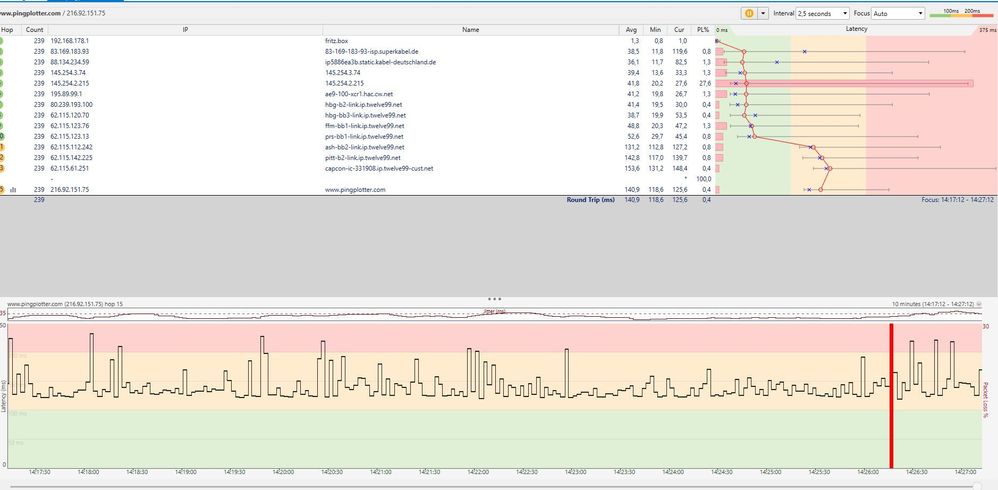Pause the trace with the orange pause button
Image resolution: width=998 pixels, height=490 pixels.
point(749,13)
